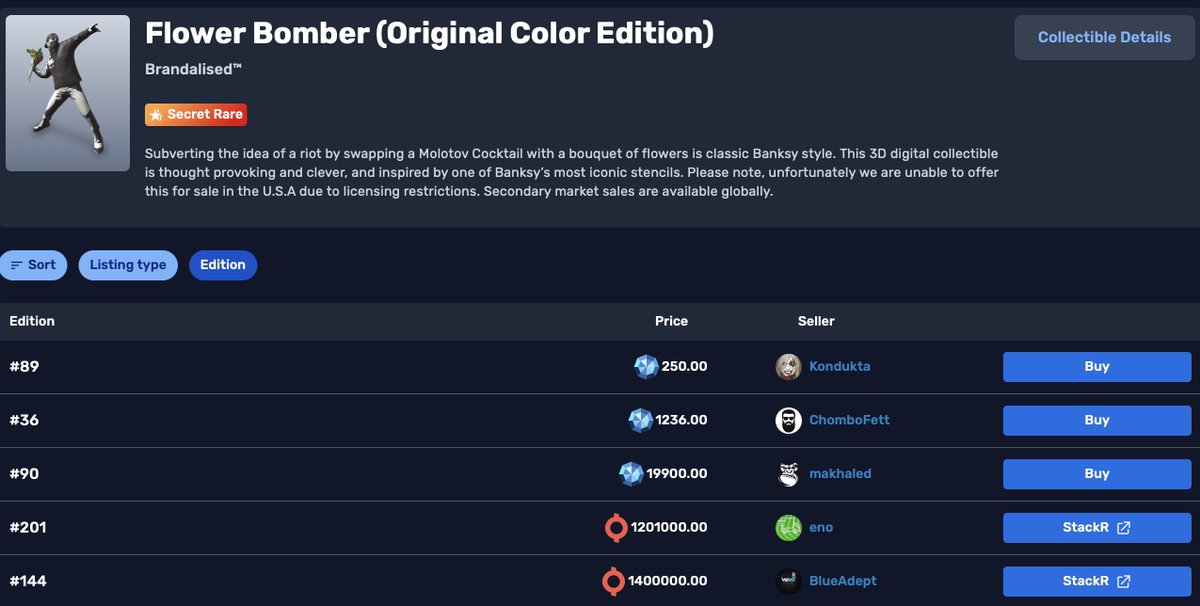
Task: Open eno's seller profile
Action: pos(821,528)
